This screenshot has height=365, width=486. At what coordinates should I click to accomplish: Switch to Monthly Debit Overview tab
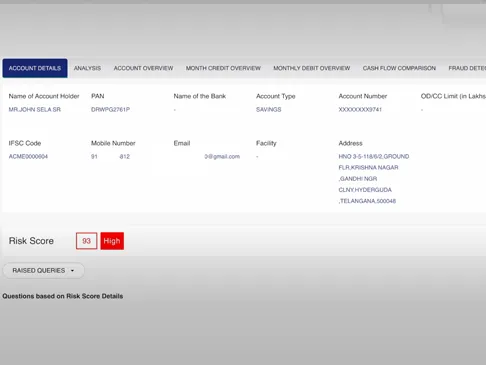(x=312, y=68)
